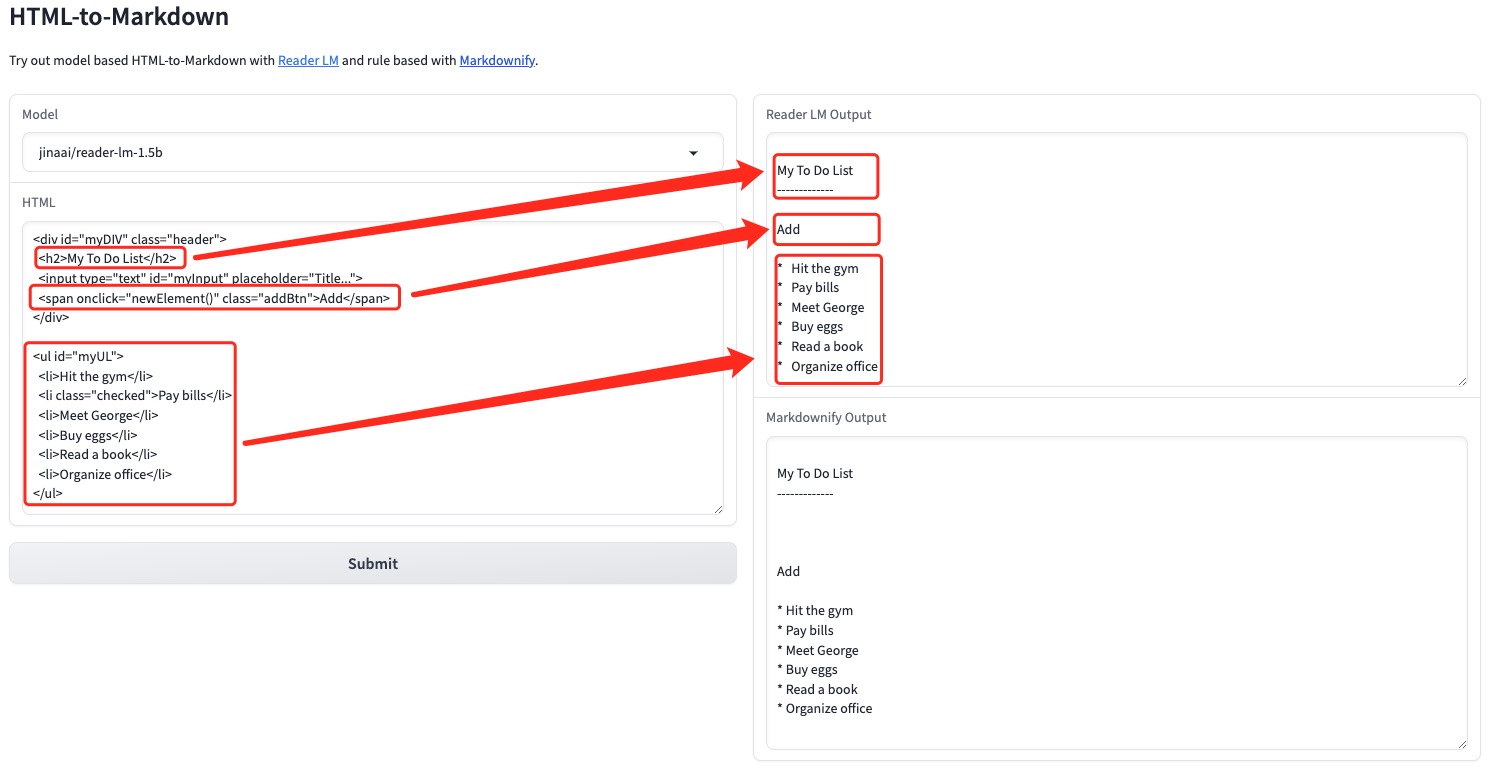Click the Meet George li line in HTML
The image size is (1492, 768).
(x=98, y=415)
